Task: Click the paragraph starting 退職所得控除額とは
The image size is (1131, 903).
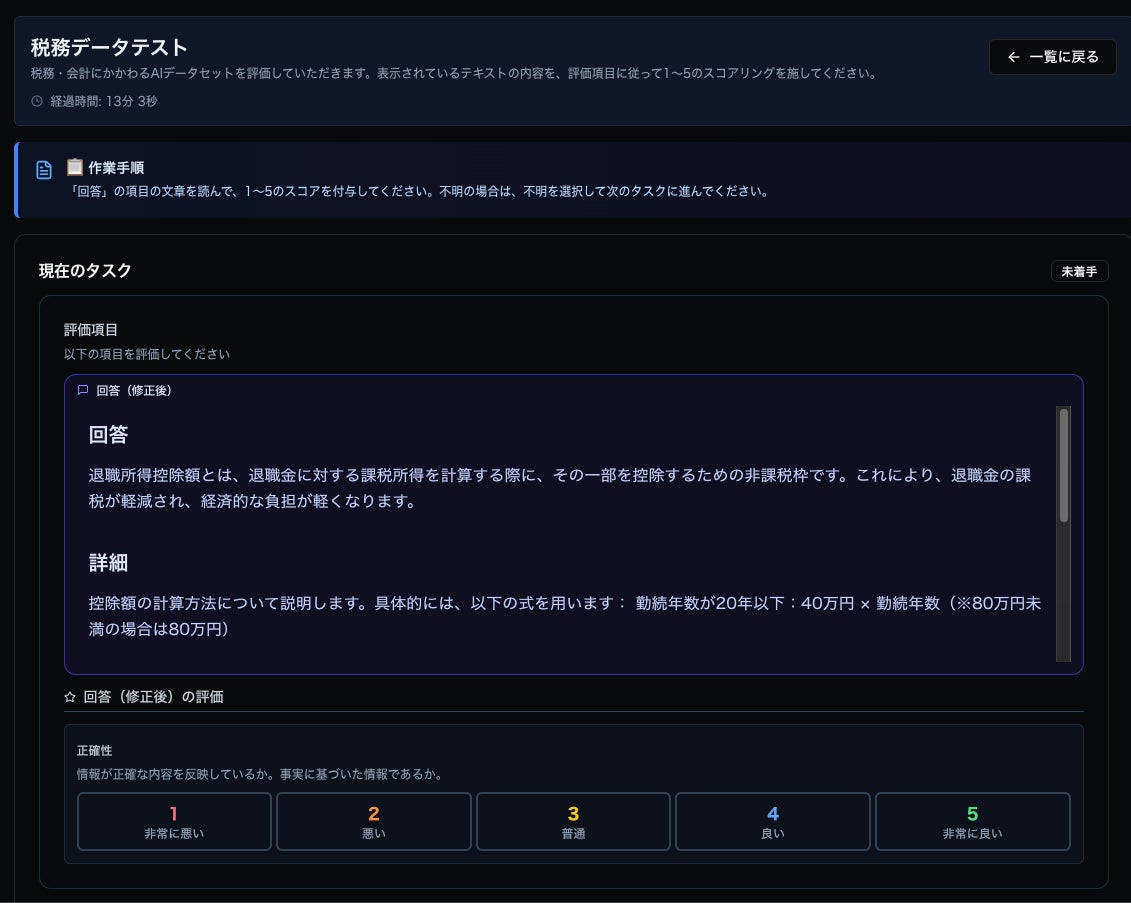Action: coord(560,488)
